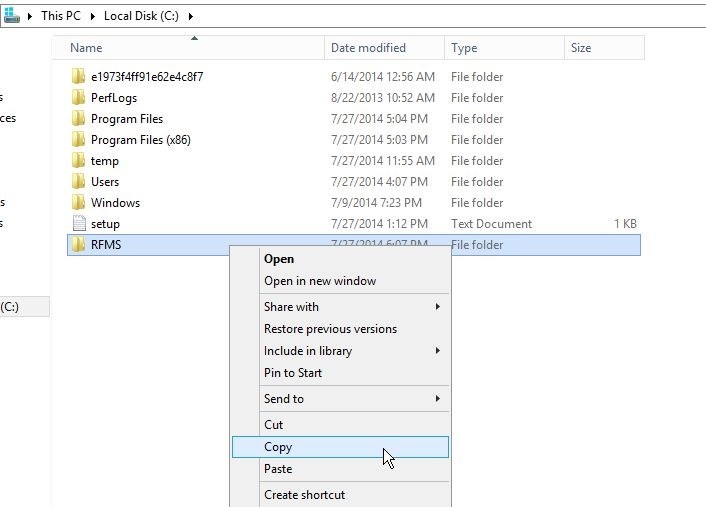Select the Users folder name

tap(105, 181)
